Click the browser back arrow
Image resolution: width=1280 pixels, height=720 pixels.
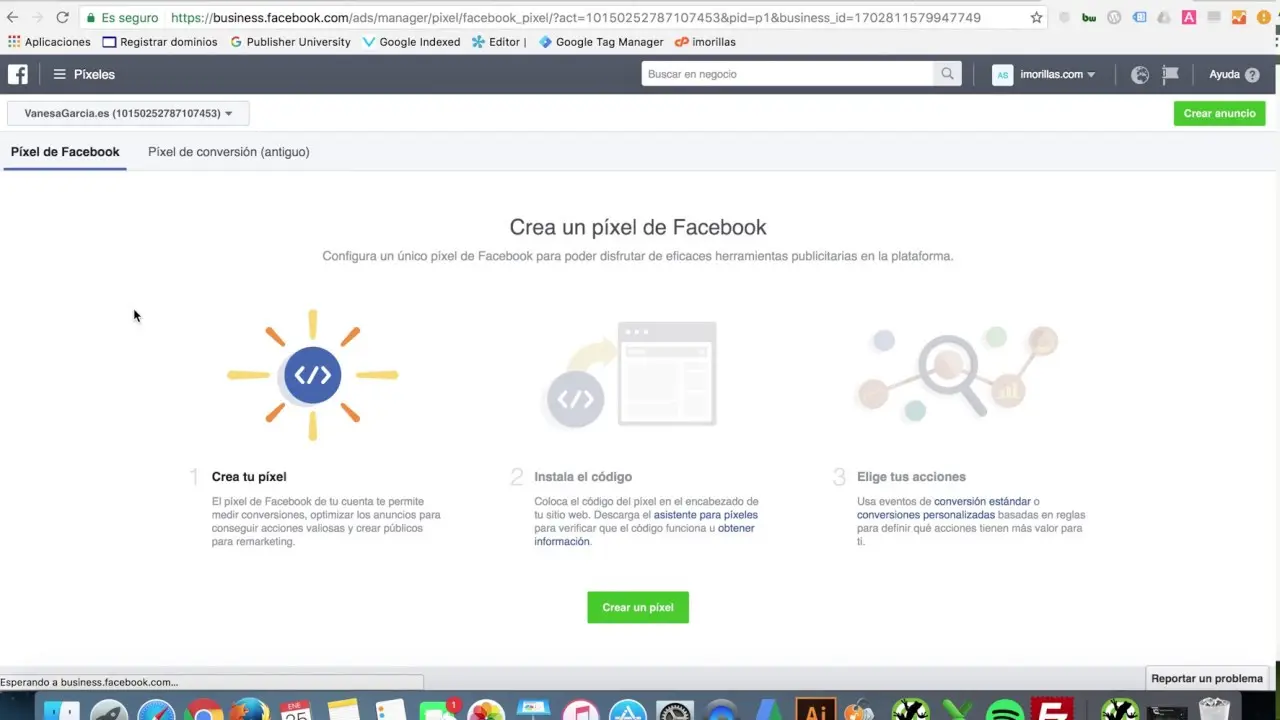point(12,17)
